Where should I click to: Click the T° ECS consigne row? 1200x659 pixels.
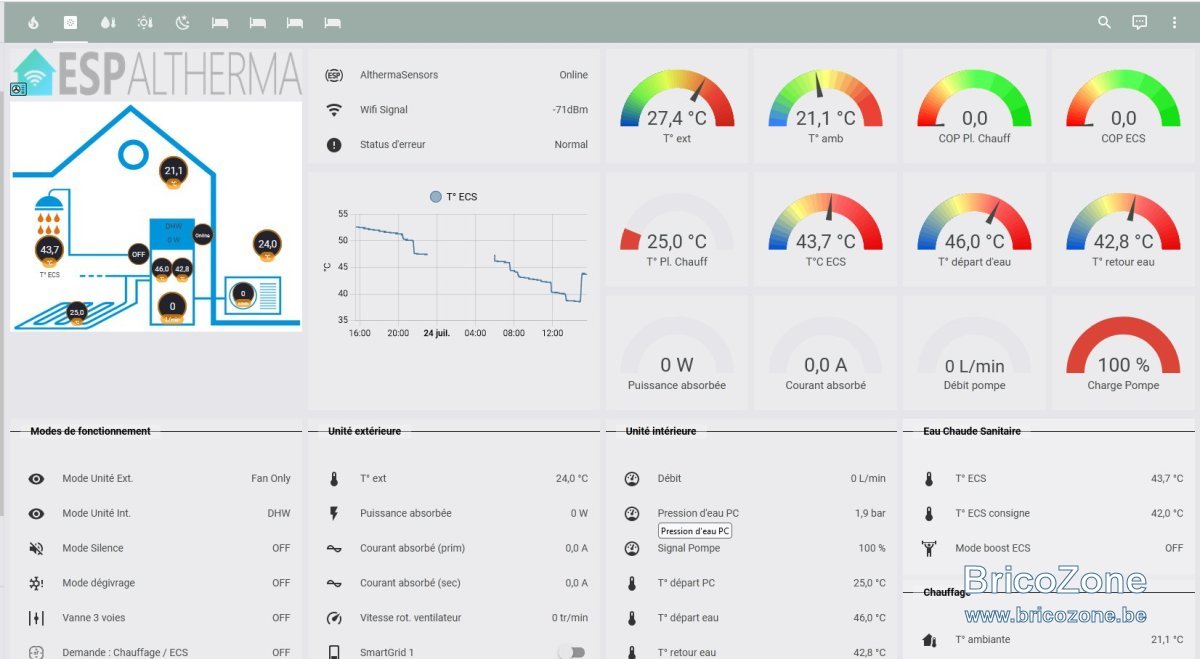tap(1049, 514)
